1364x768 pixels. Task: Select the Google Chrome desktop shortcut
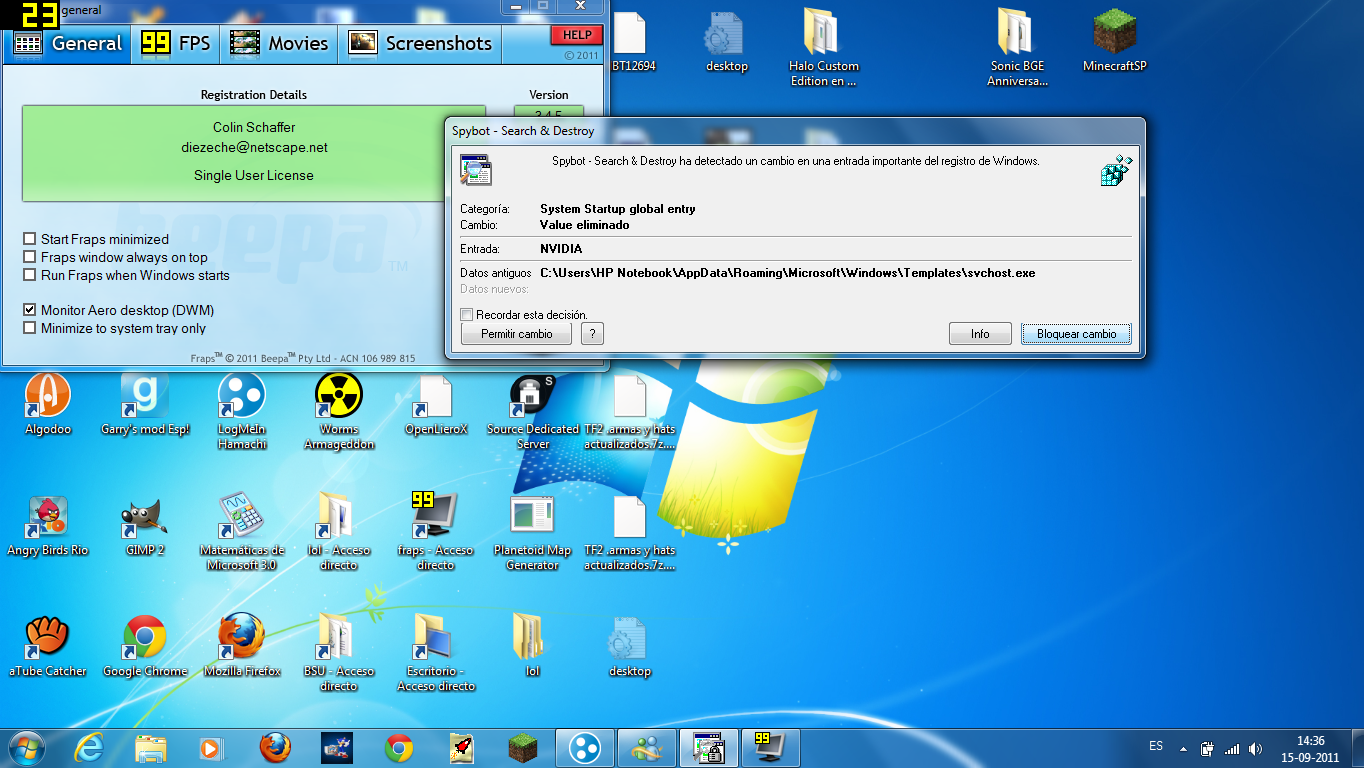click(x=145, y=647)
